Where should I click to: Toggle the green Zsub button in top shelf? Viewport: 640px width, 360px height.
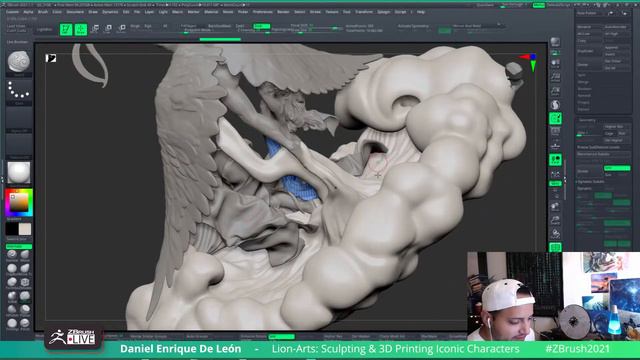[x=261, y=26]
